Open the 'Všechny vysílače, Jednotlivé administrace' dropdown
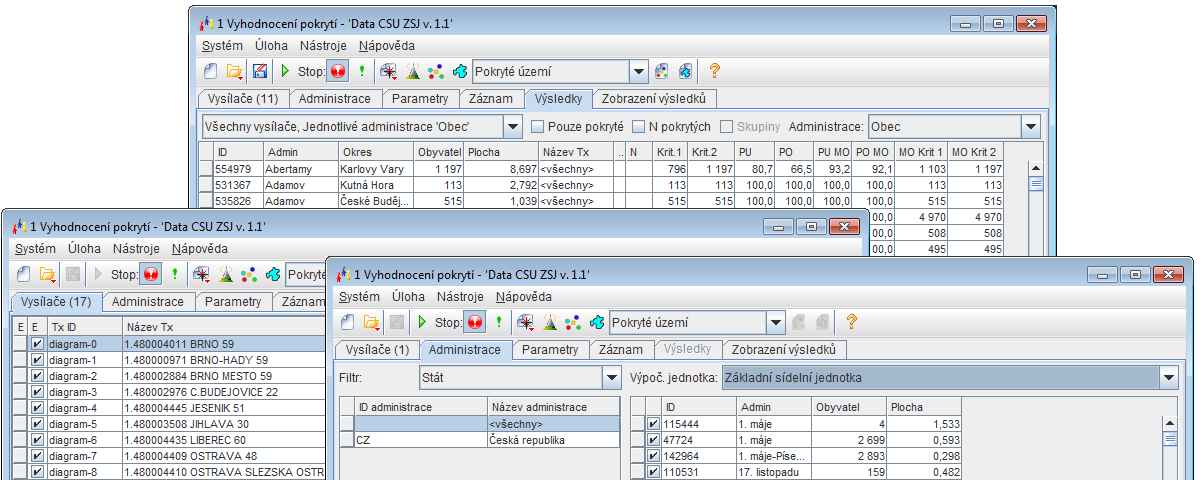 click(x=512, y=127)
